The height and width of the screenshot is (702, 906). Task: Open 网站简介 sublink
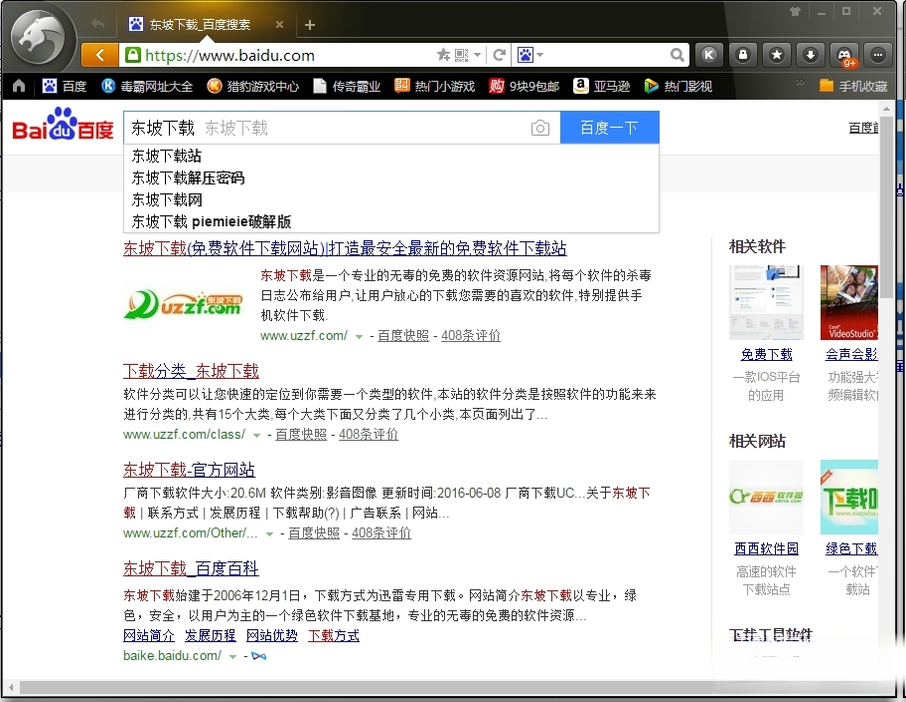tap(148, 636)
